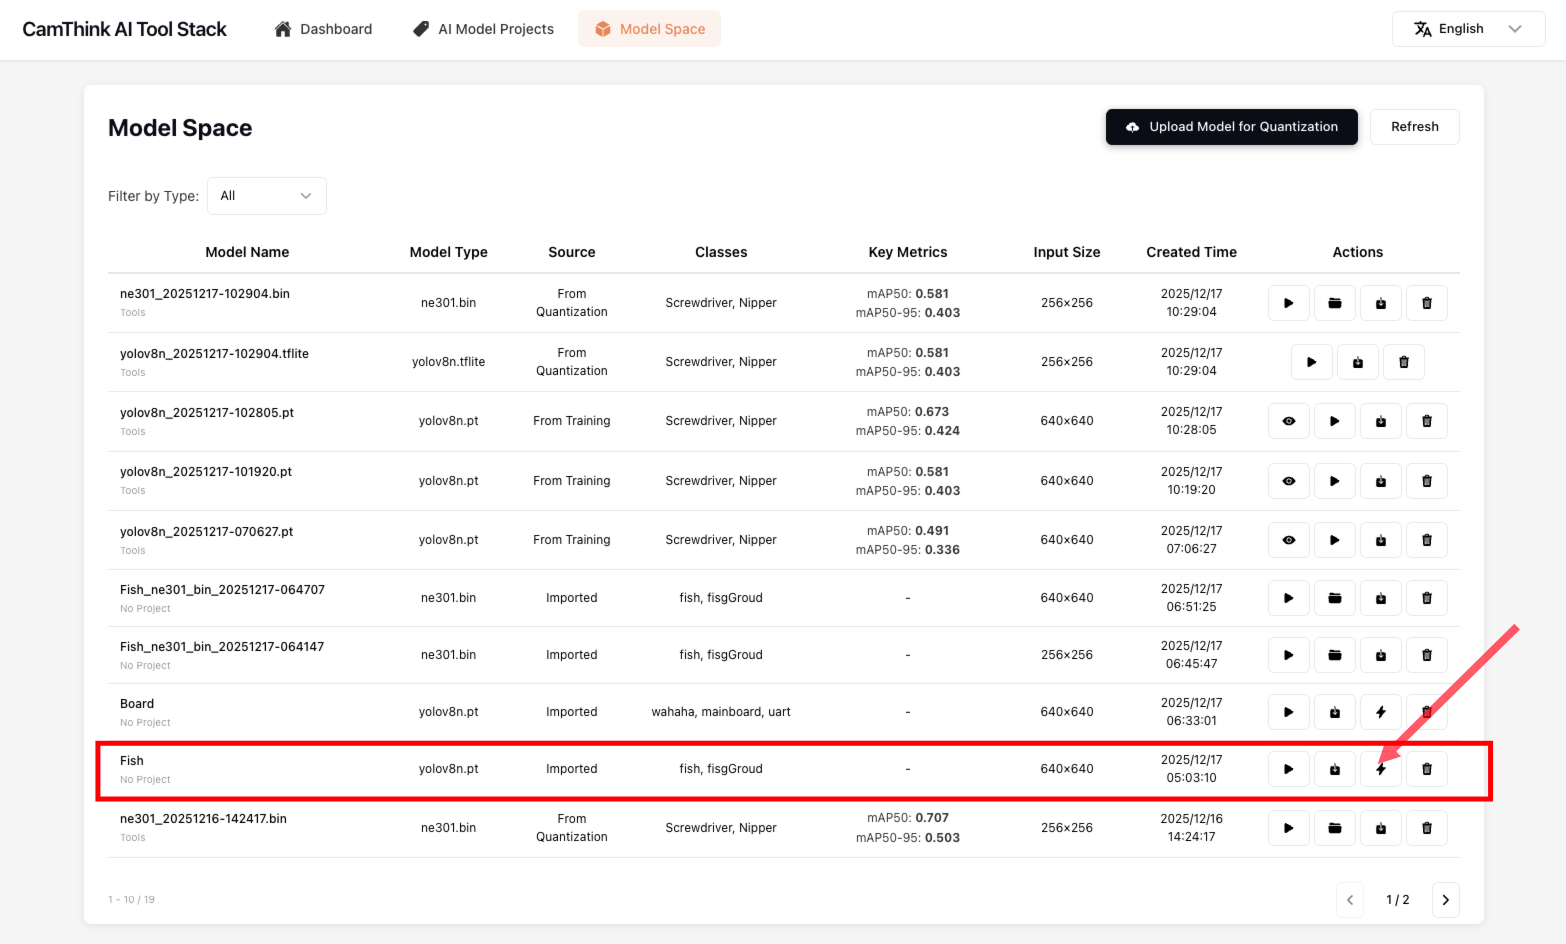Delete the ne301_20251216-142417.bin model
This screenshot has width=1566, height=944.
pyautogui.click(x=1426, y=828)
